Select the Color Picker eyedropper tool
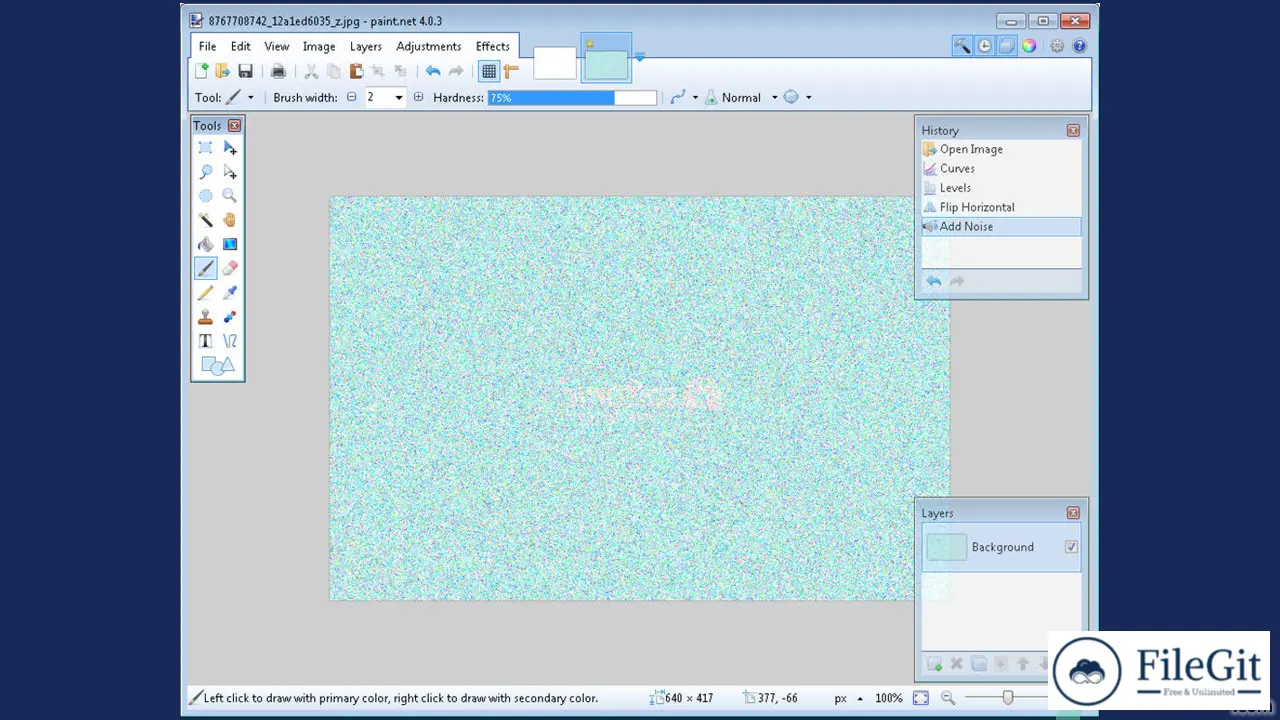This screenshot has height=720, width=1280. click(x=230, y=292)
